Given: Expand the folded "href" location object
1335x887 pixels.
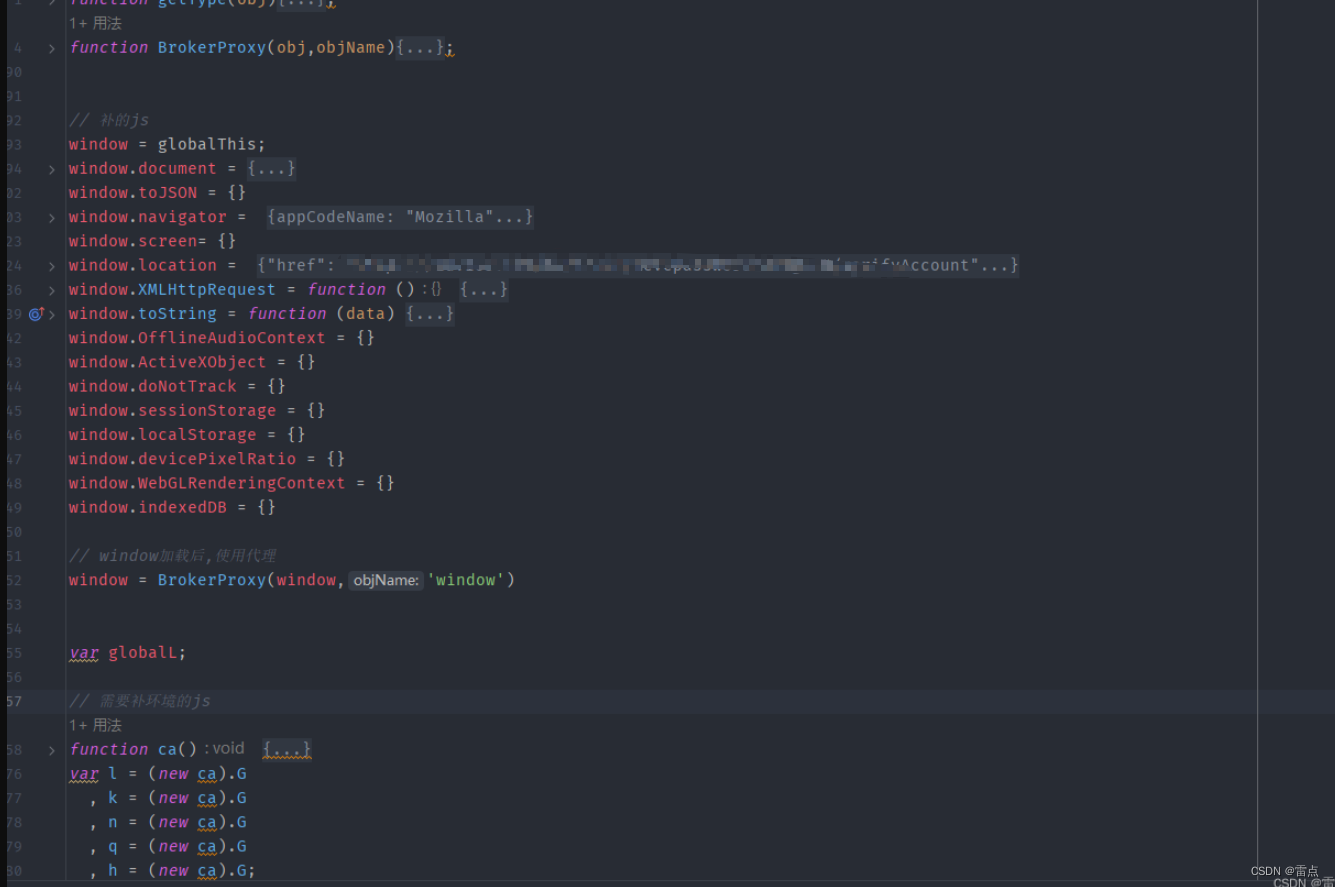Looking at the screenshot, I should [x=637, y=265].
